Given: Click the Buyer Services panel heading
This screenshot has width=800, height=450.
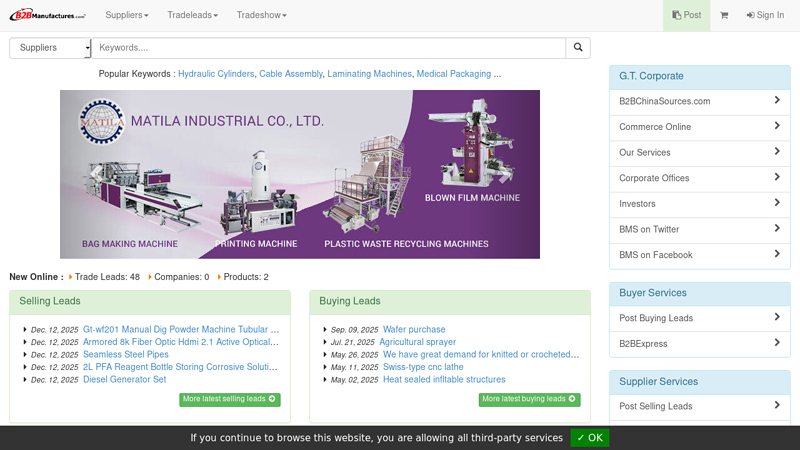Looking at the screenshot, I should pos(653,293).
